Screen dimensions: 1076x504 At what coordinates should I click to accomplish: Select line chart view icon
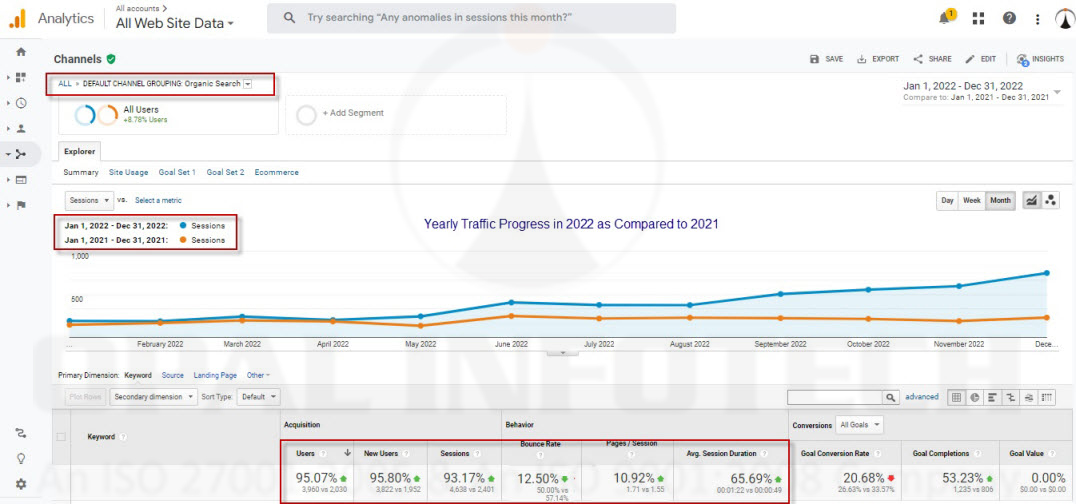[1030, 201]
